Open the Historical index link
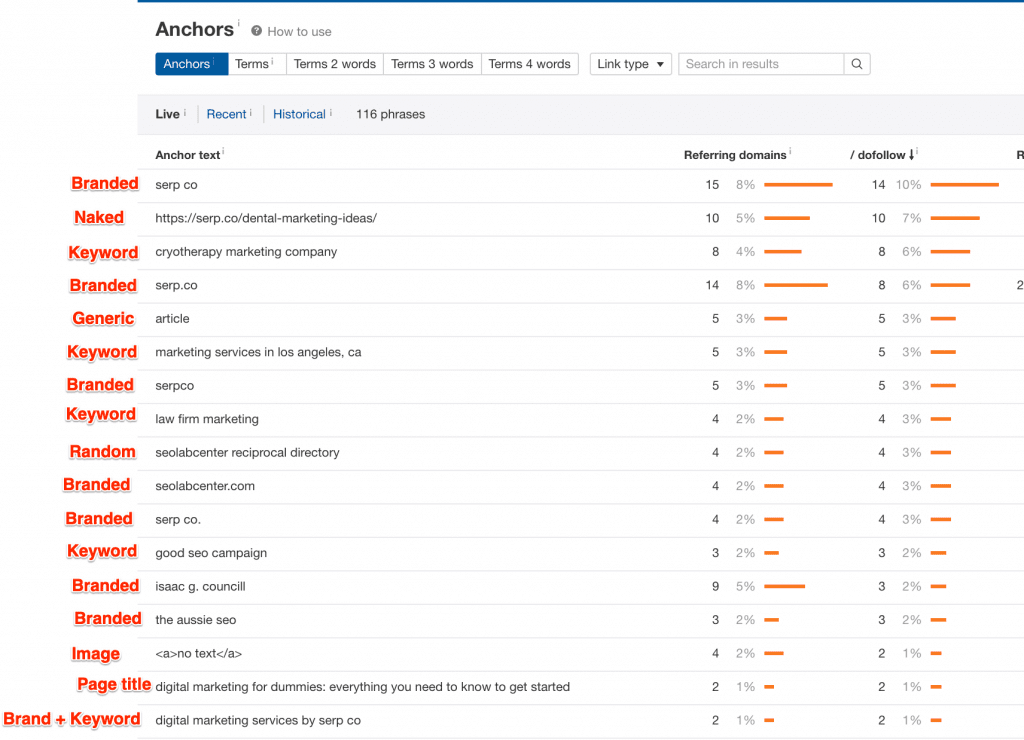This screenshot has width=1024, height=740. click(299, 114)
